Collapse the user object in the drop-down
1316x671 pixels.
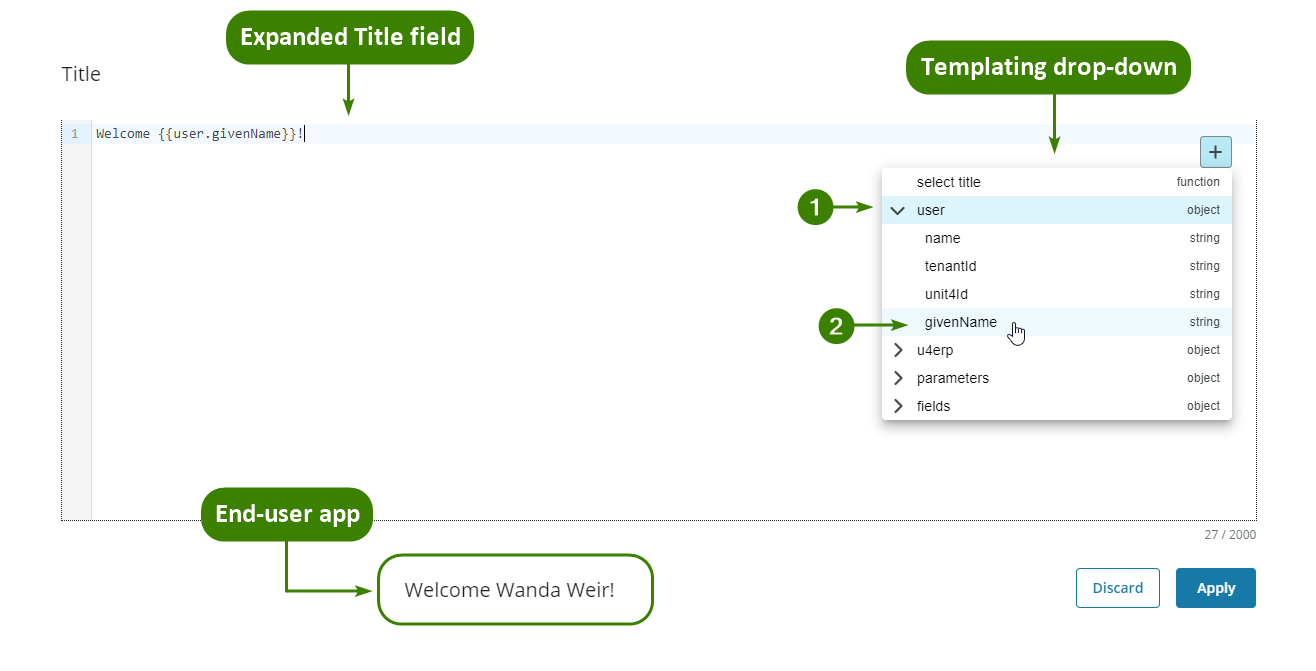tap(897, 210)
